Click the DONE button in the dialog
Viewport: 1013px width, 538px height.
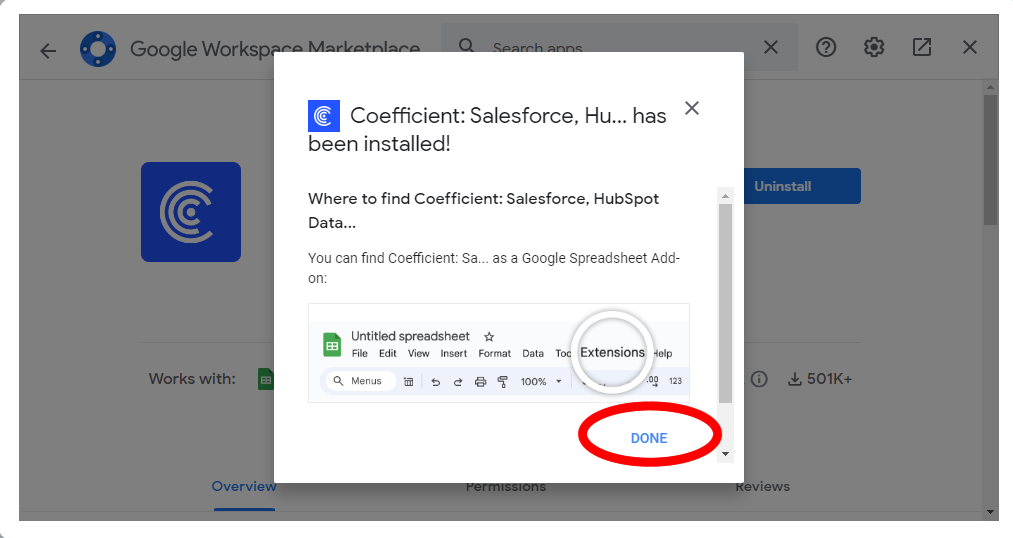tap(649, 438)
